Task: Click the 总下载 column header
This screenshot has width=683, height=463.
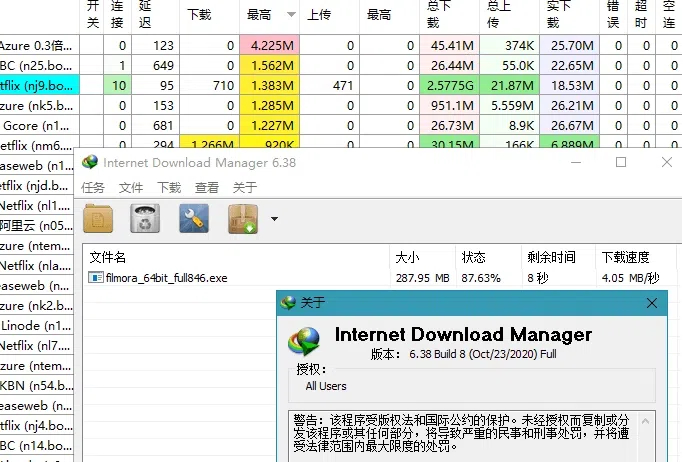Action: pyautogui.click(x=450, y=15)
